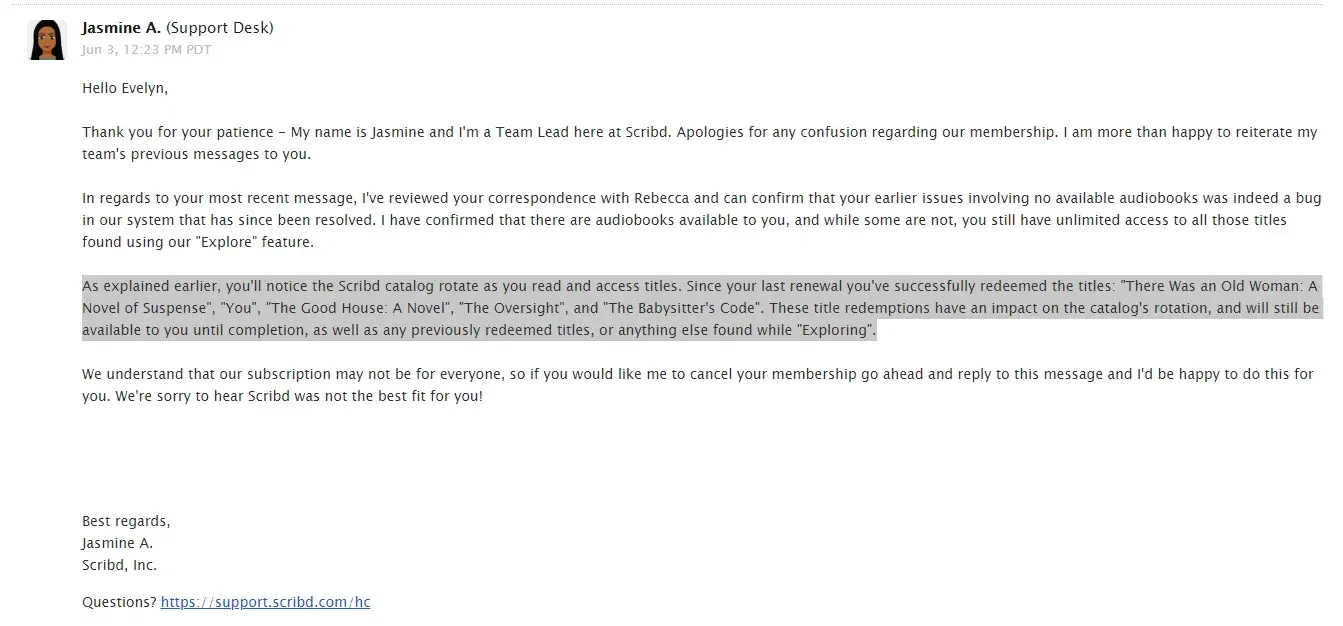Screen dimensions: 1343x626
Task: Click the "Best regards," closing line
Action: (126, 521)
